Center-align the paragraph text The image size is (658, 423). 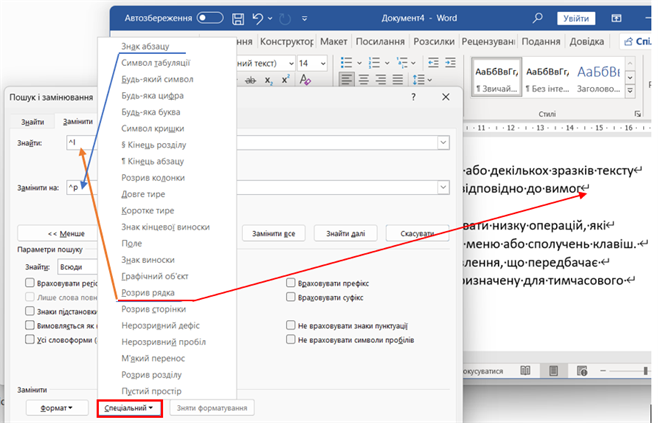[x=362, y=81]
